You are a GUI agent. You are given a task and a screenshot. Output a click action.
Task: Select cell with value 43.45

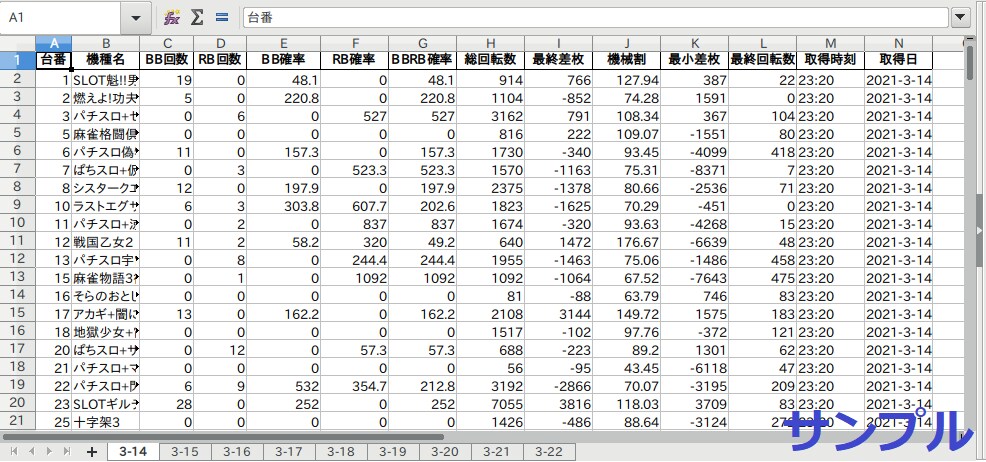[x=626, y=368]
